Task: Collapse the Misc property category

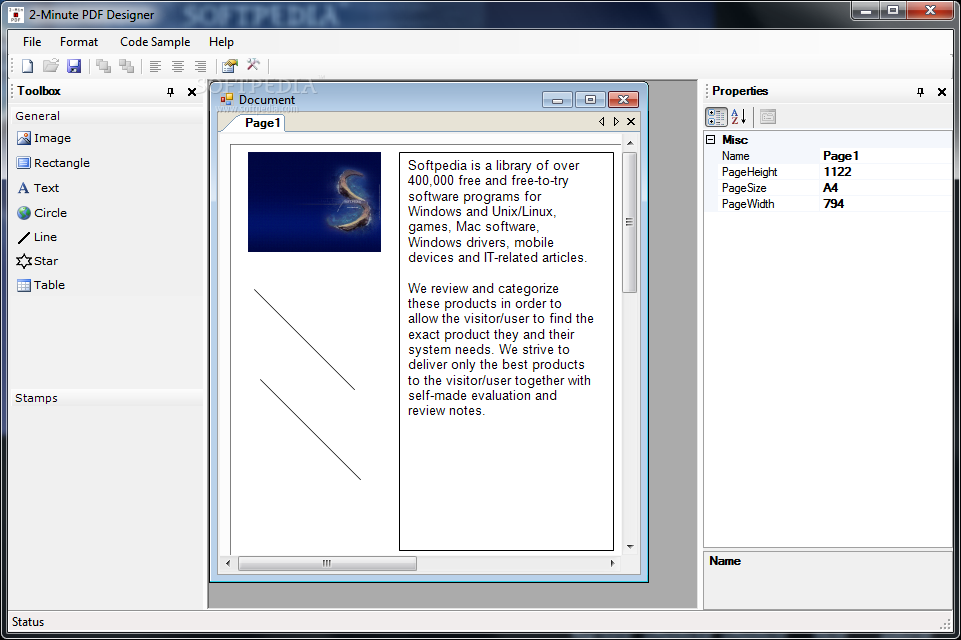Action: tap(710, 140)
